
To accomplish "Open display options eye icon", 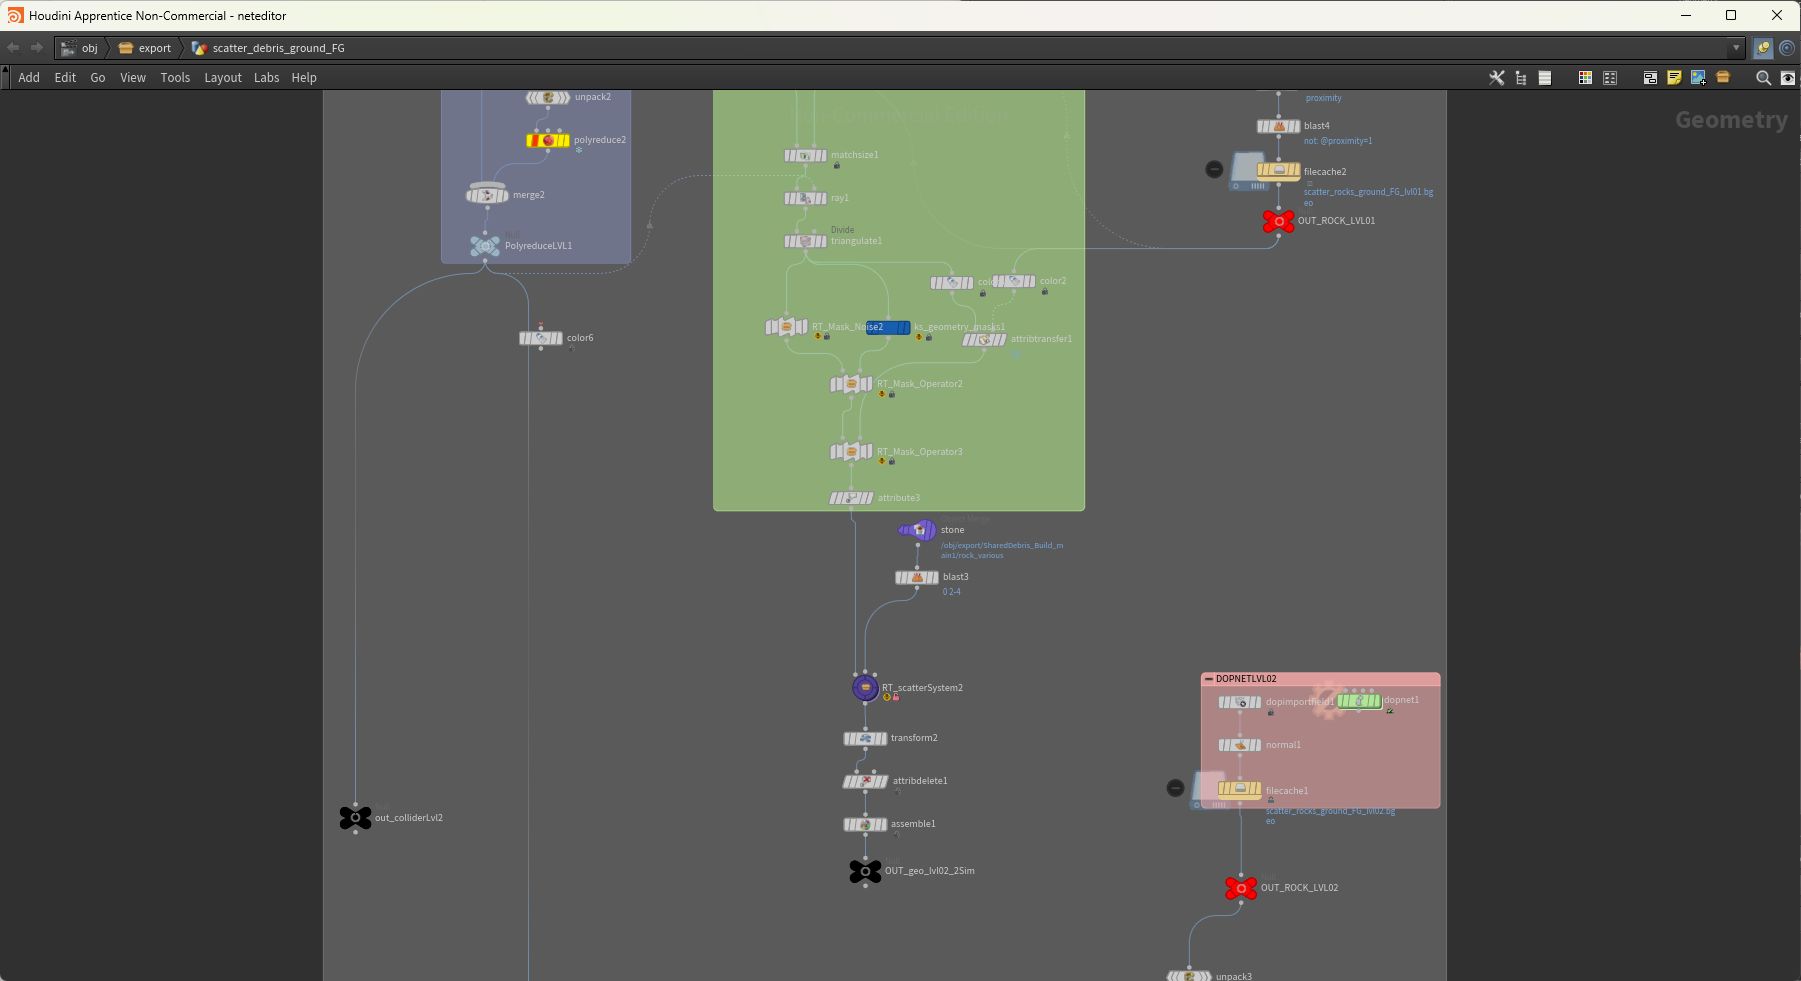I will tap(1788, 78).
